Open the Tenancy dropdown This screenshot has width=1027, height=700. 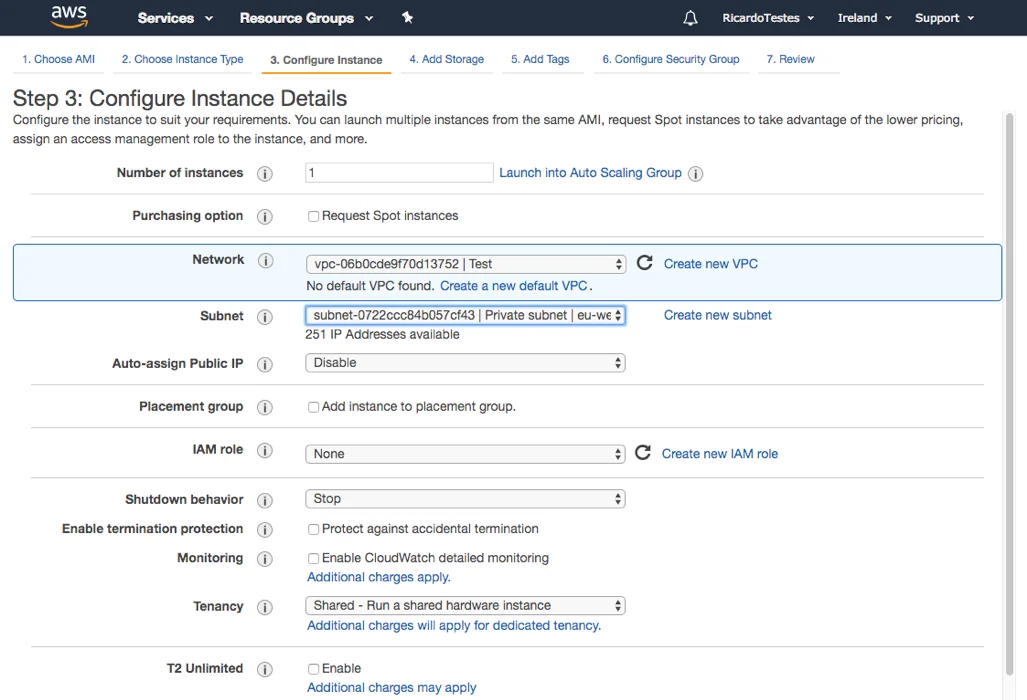pyautogui.click(x=465, y=606)
